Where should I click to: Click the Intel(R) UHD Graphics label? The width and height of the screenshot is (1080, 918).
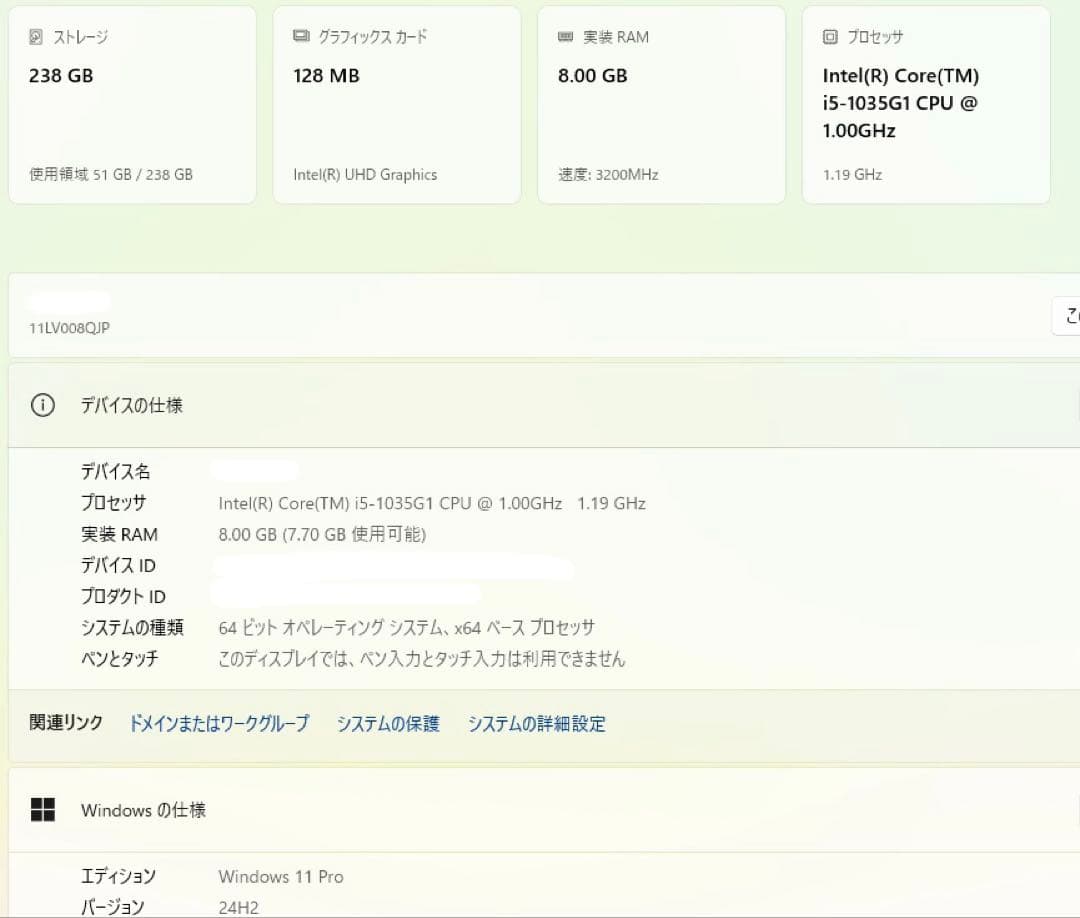click(x=365, y=174)
